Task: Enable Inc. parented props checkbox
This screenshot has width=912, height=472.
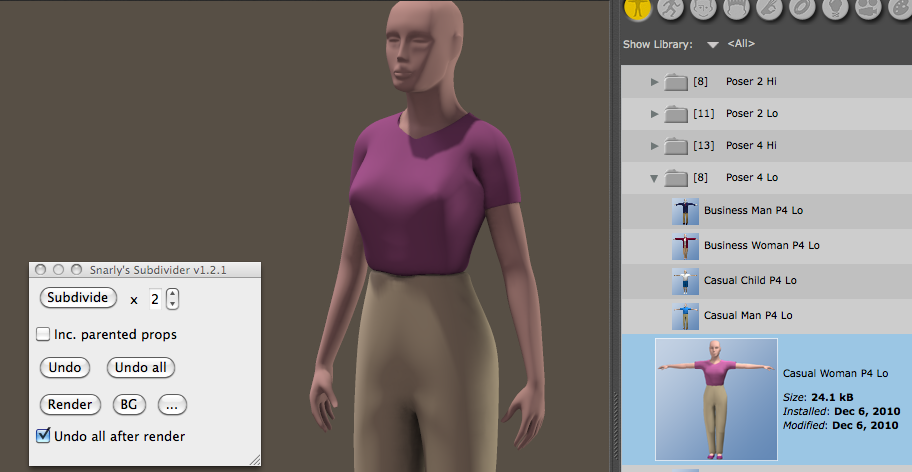Action: (43, 334)
